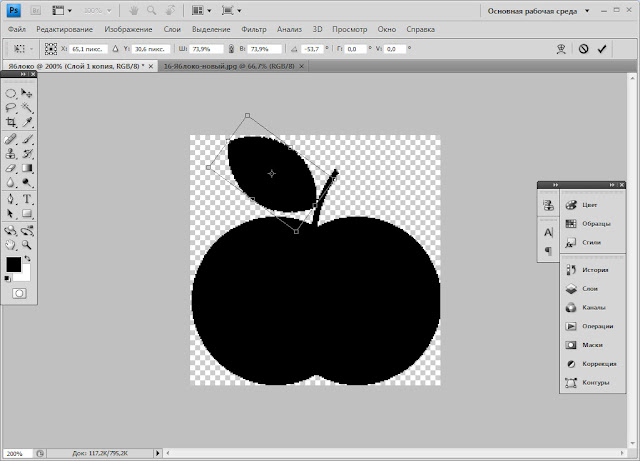Pick the Healing Brush tool
Image resolution: width=640 pixels, height=461 pixels.
[x=11, y=139]
